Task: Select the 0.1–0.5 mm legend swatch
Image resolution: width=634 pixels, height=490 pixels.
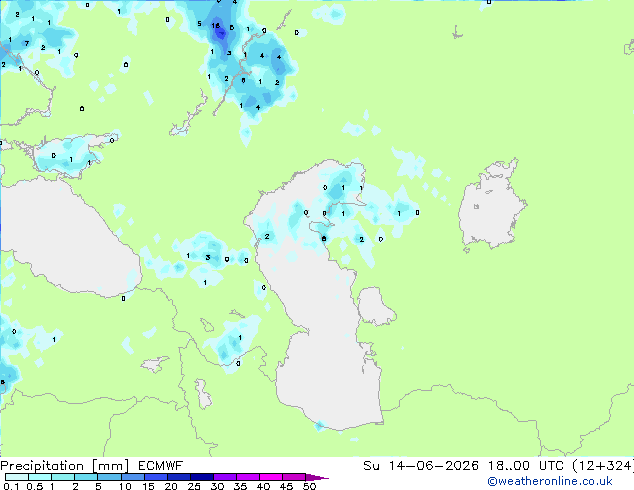Action: click(17, 477)
